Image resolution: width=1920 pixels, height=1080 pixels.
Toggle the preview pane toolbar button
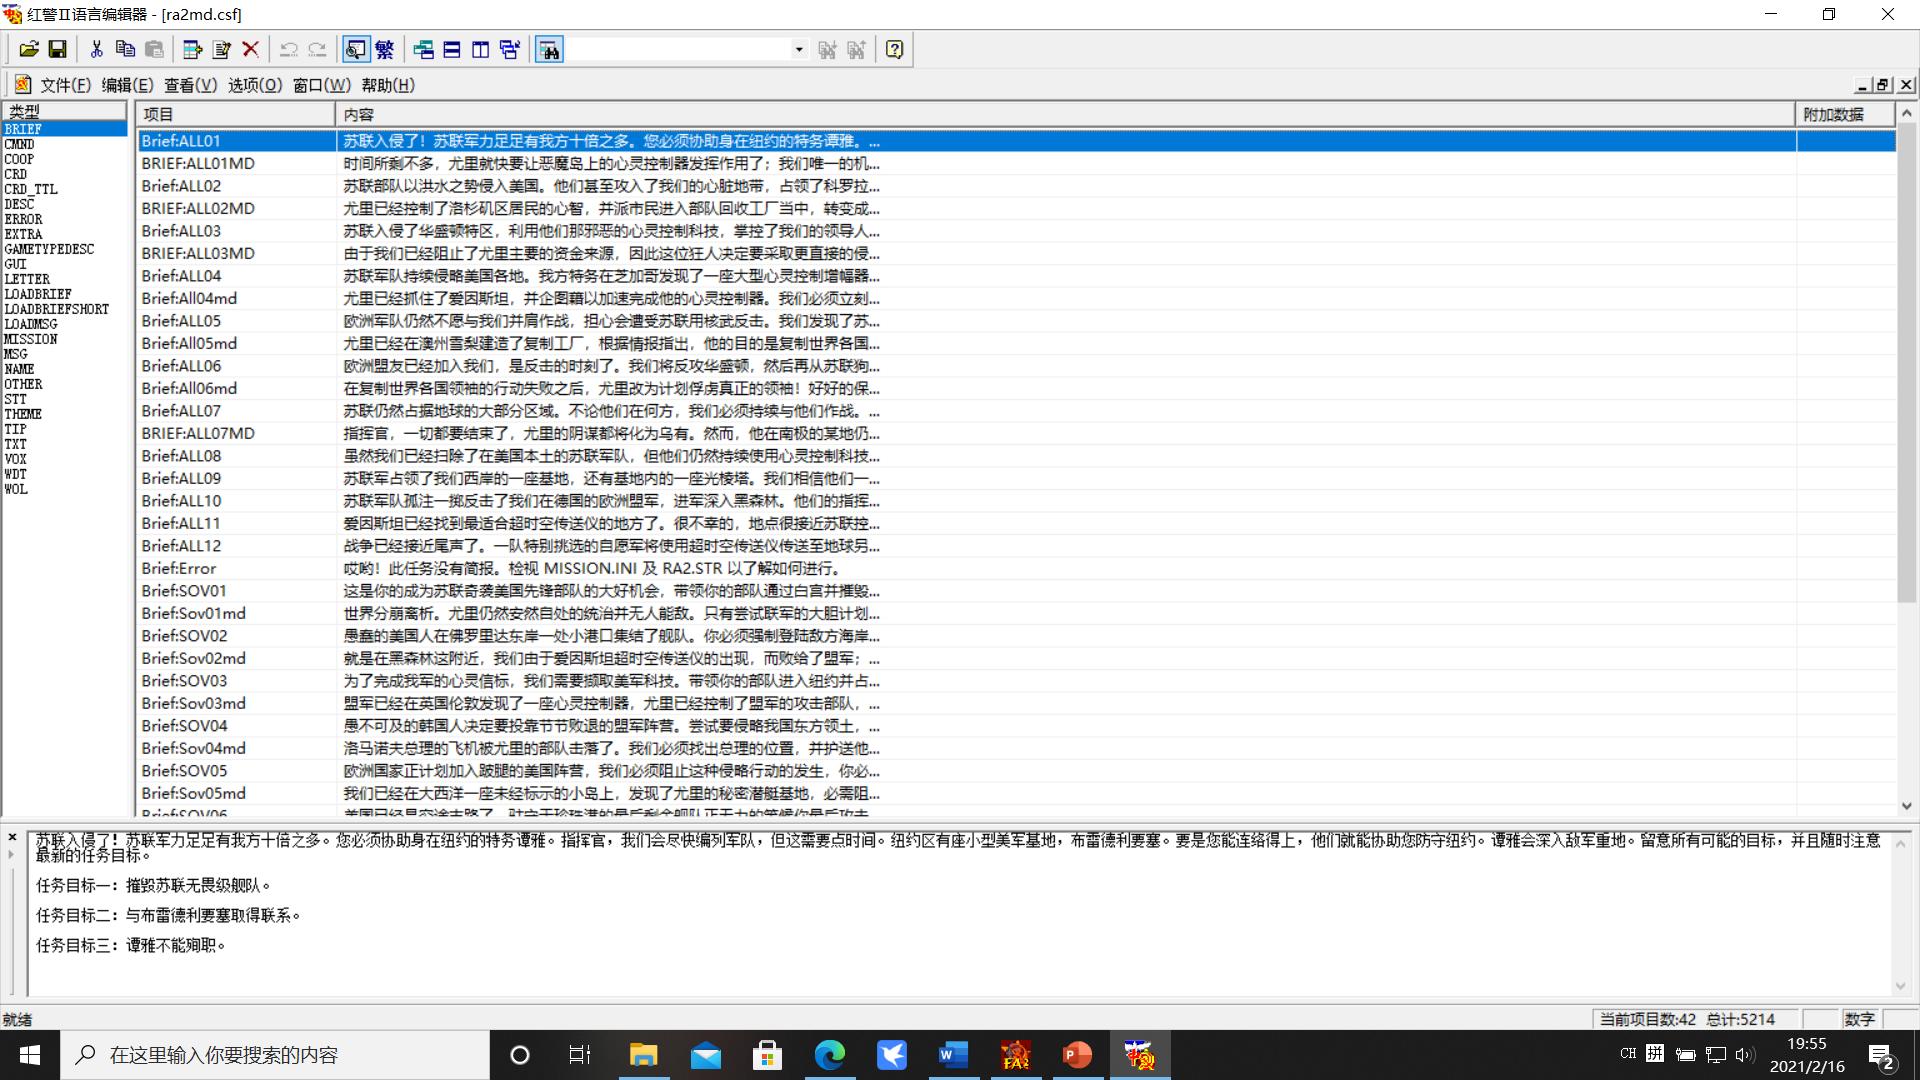[355, 49]
